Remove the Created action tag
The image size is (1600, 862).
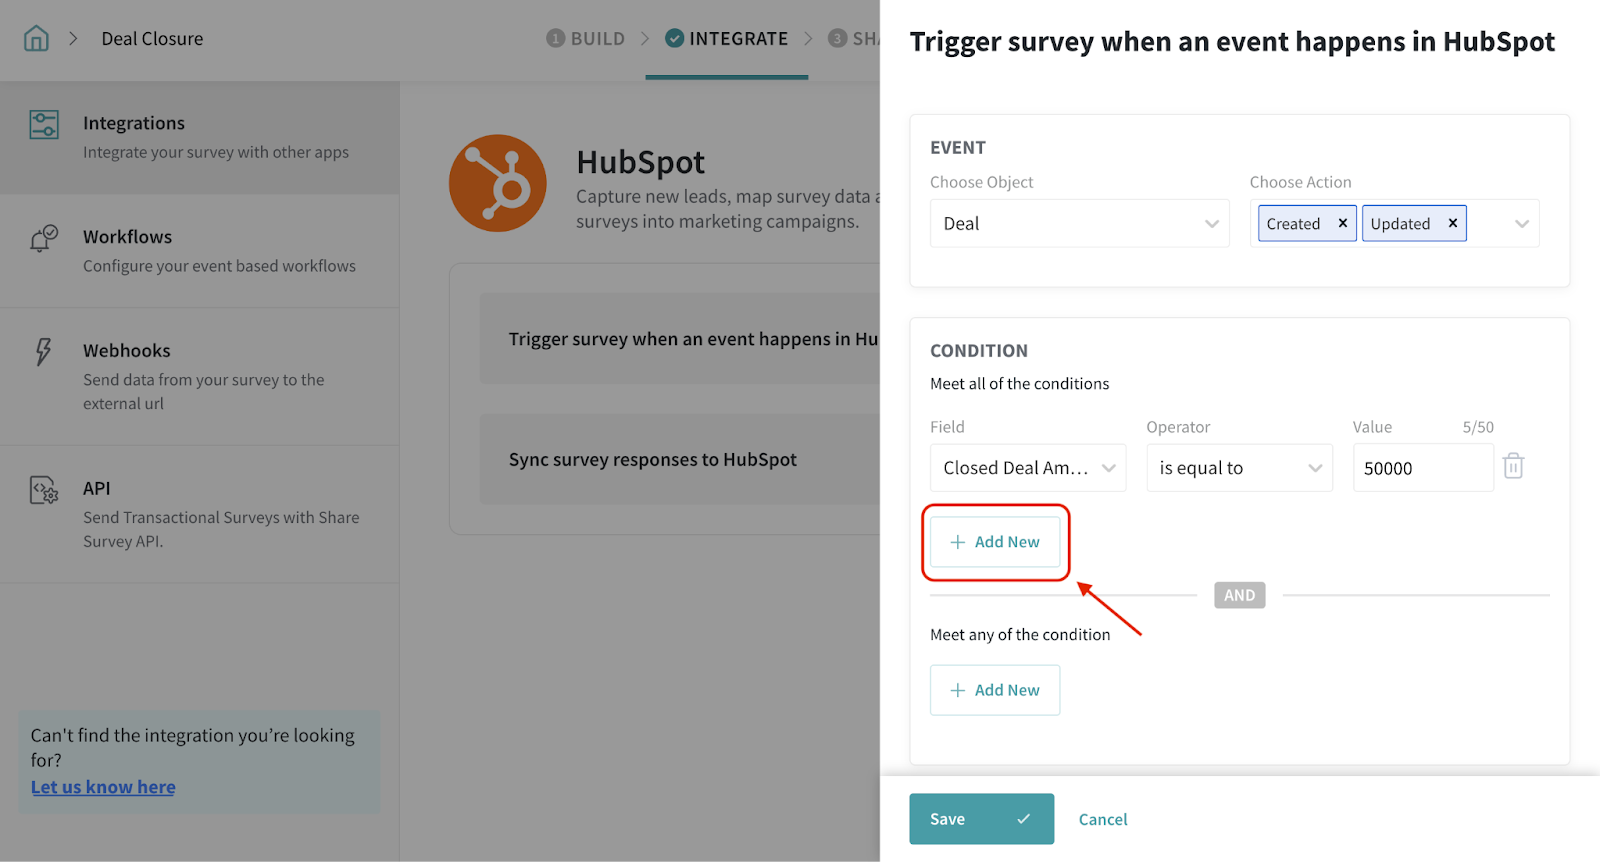[1342, 223]
